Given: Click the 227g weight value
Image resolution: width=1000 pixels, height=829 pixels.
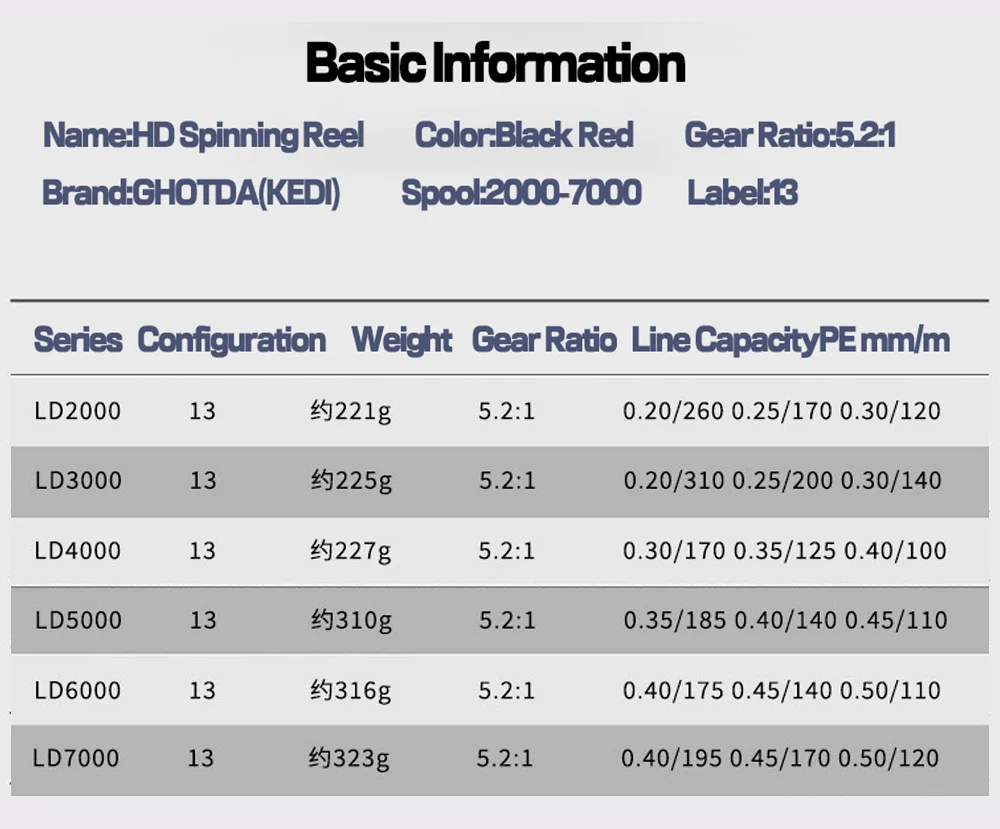Looking at the screenshot, I should 351,551.
